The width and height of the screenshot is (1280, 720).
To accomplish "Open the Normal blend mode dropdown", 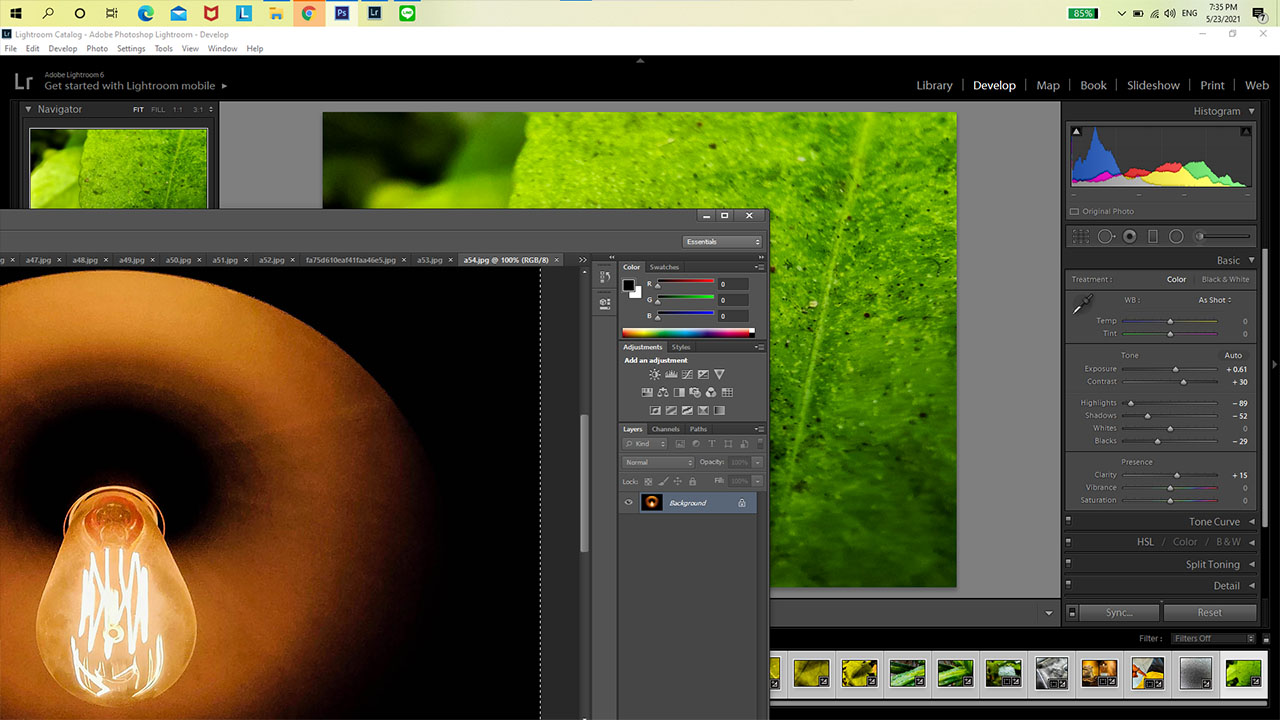I will pyautogui.click(x=658, y=462).
